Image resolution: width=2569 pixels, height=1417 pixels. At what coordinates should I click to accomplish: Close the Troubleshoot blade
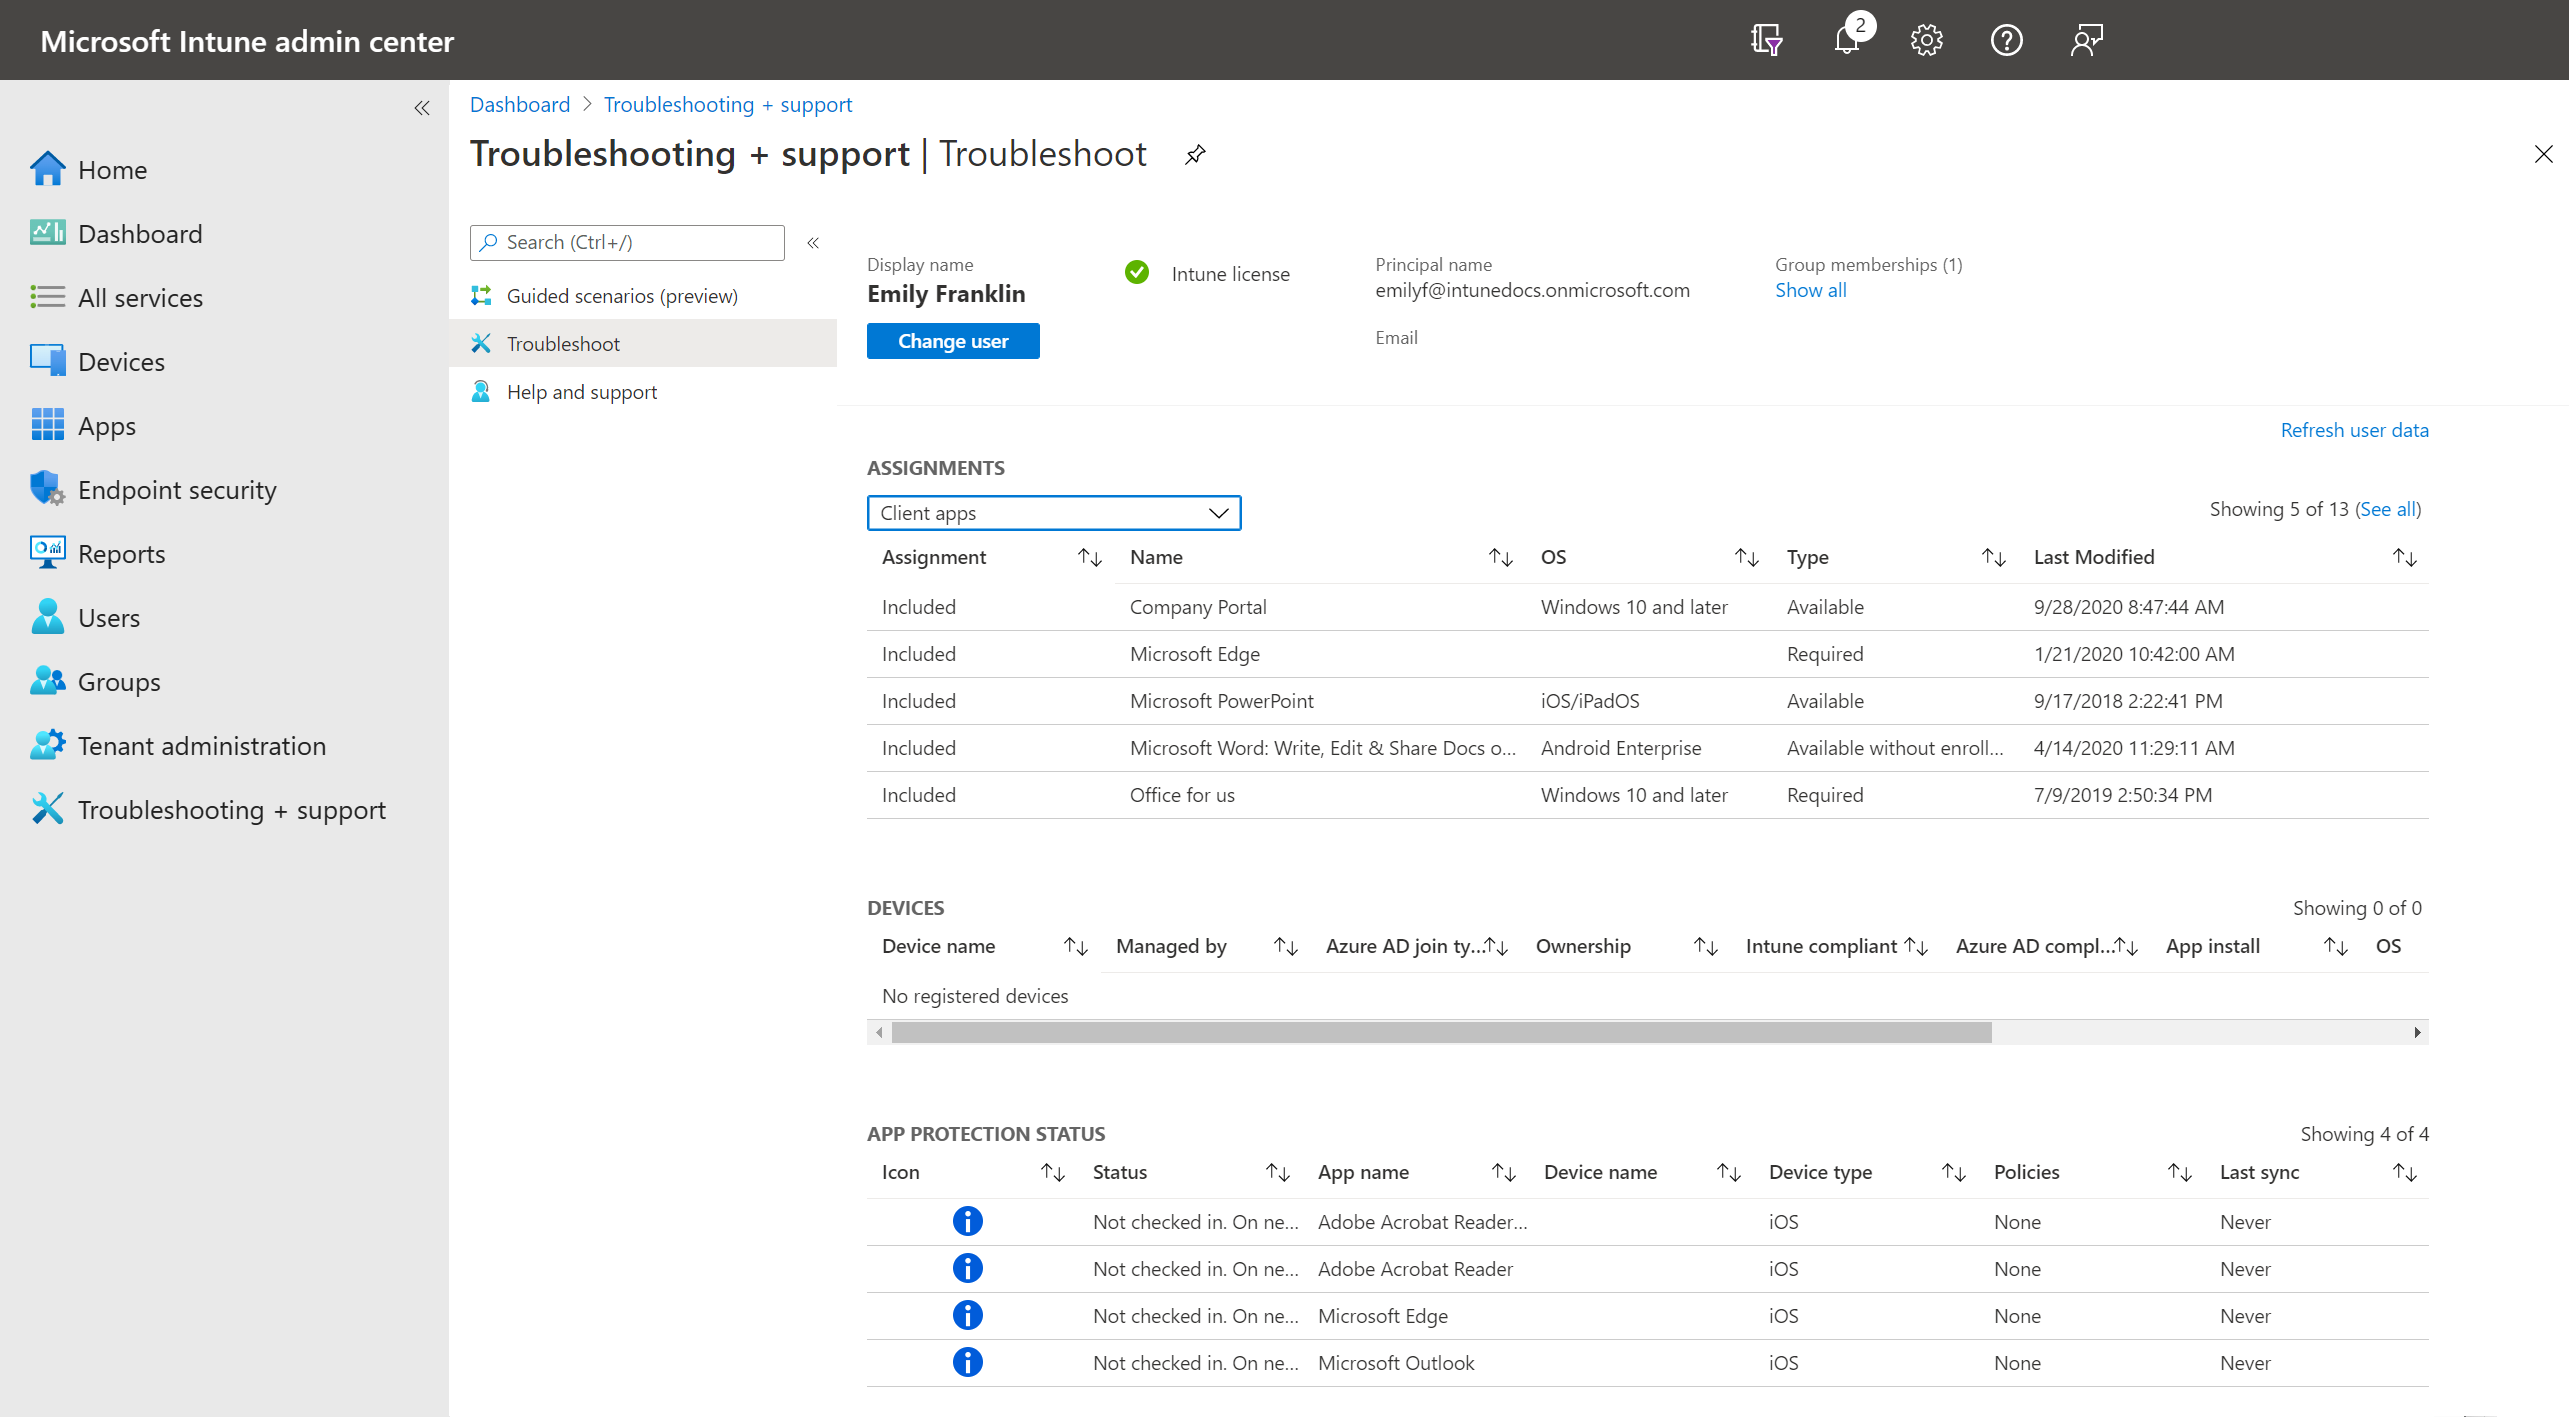click(x=2544, y=154)
